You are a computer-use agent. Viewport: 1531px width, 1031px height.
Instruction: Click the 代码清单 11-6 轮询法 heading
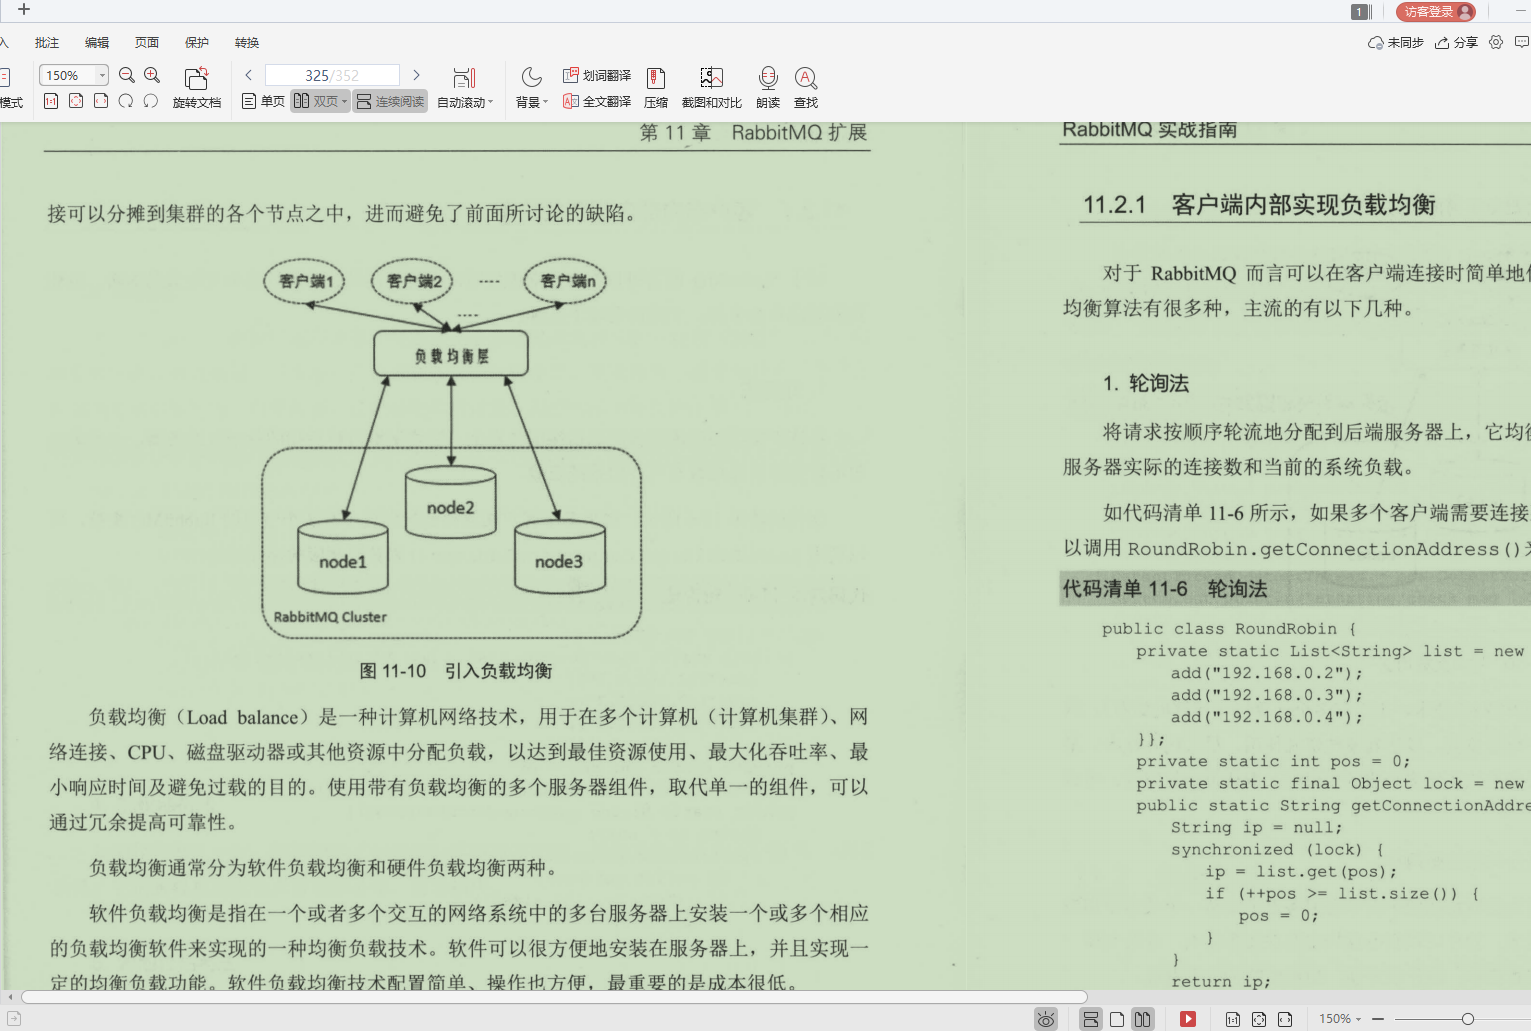[x=1165, y=589]
